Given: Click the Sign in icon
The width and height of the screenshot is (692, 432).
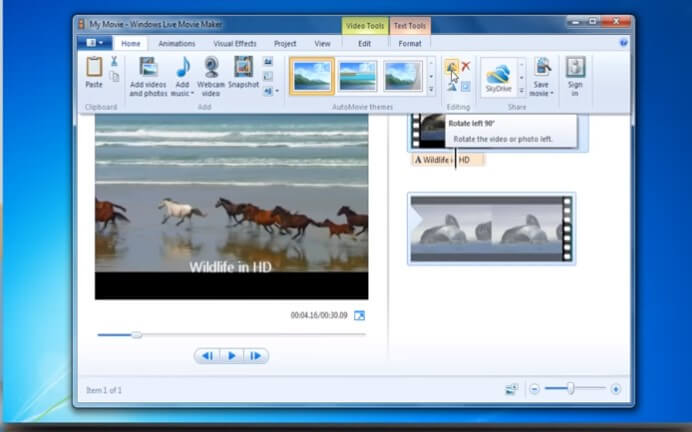Looking at the screenshot, I should click(x=575, y=76).
